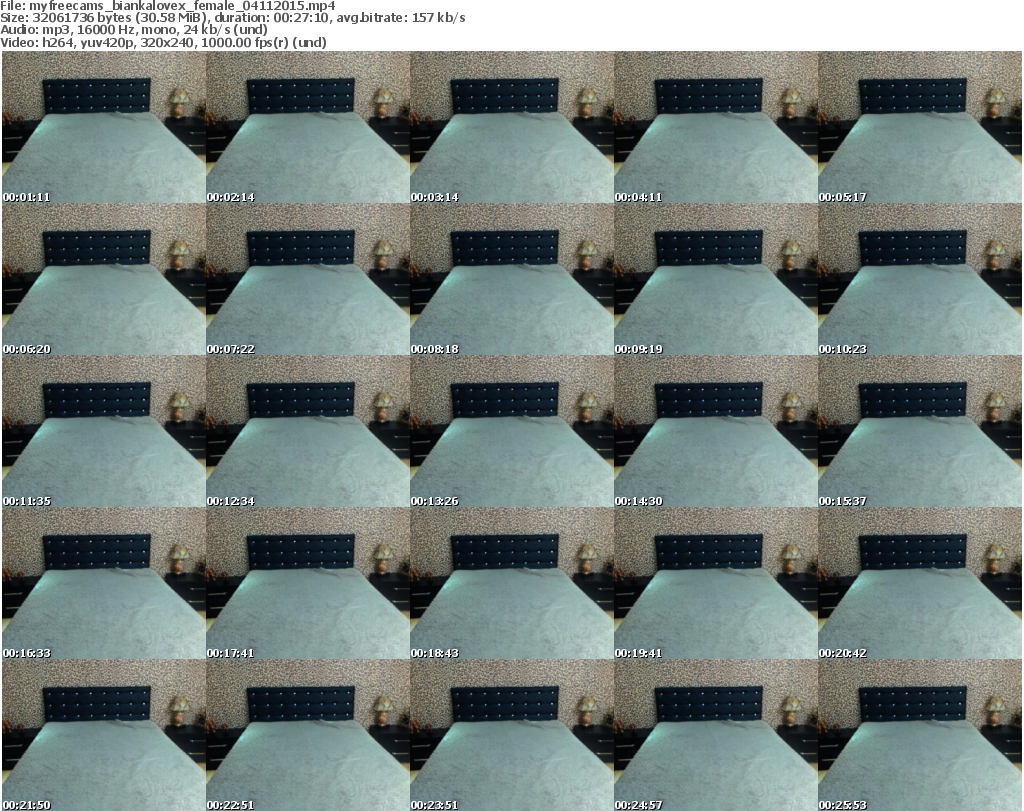Click the Audio mp3 info line

pos(134,30)
